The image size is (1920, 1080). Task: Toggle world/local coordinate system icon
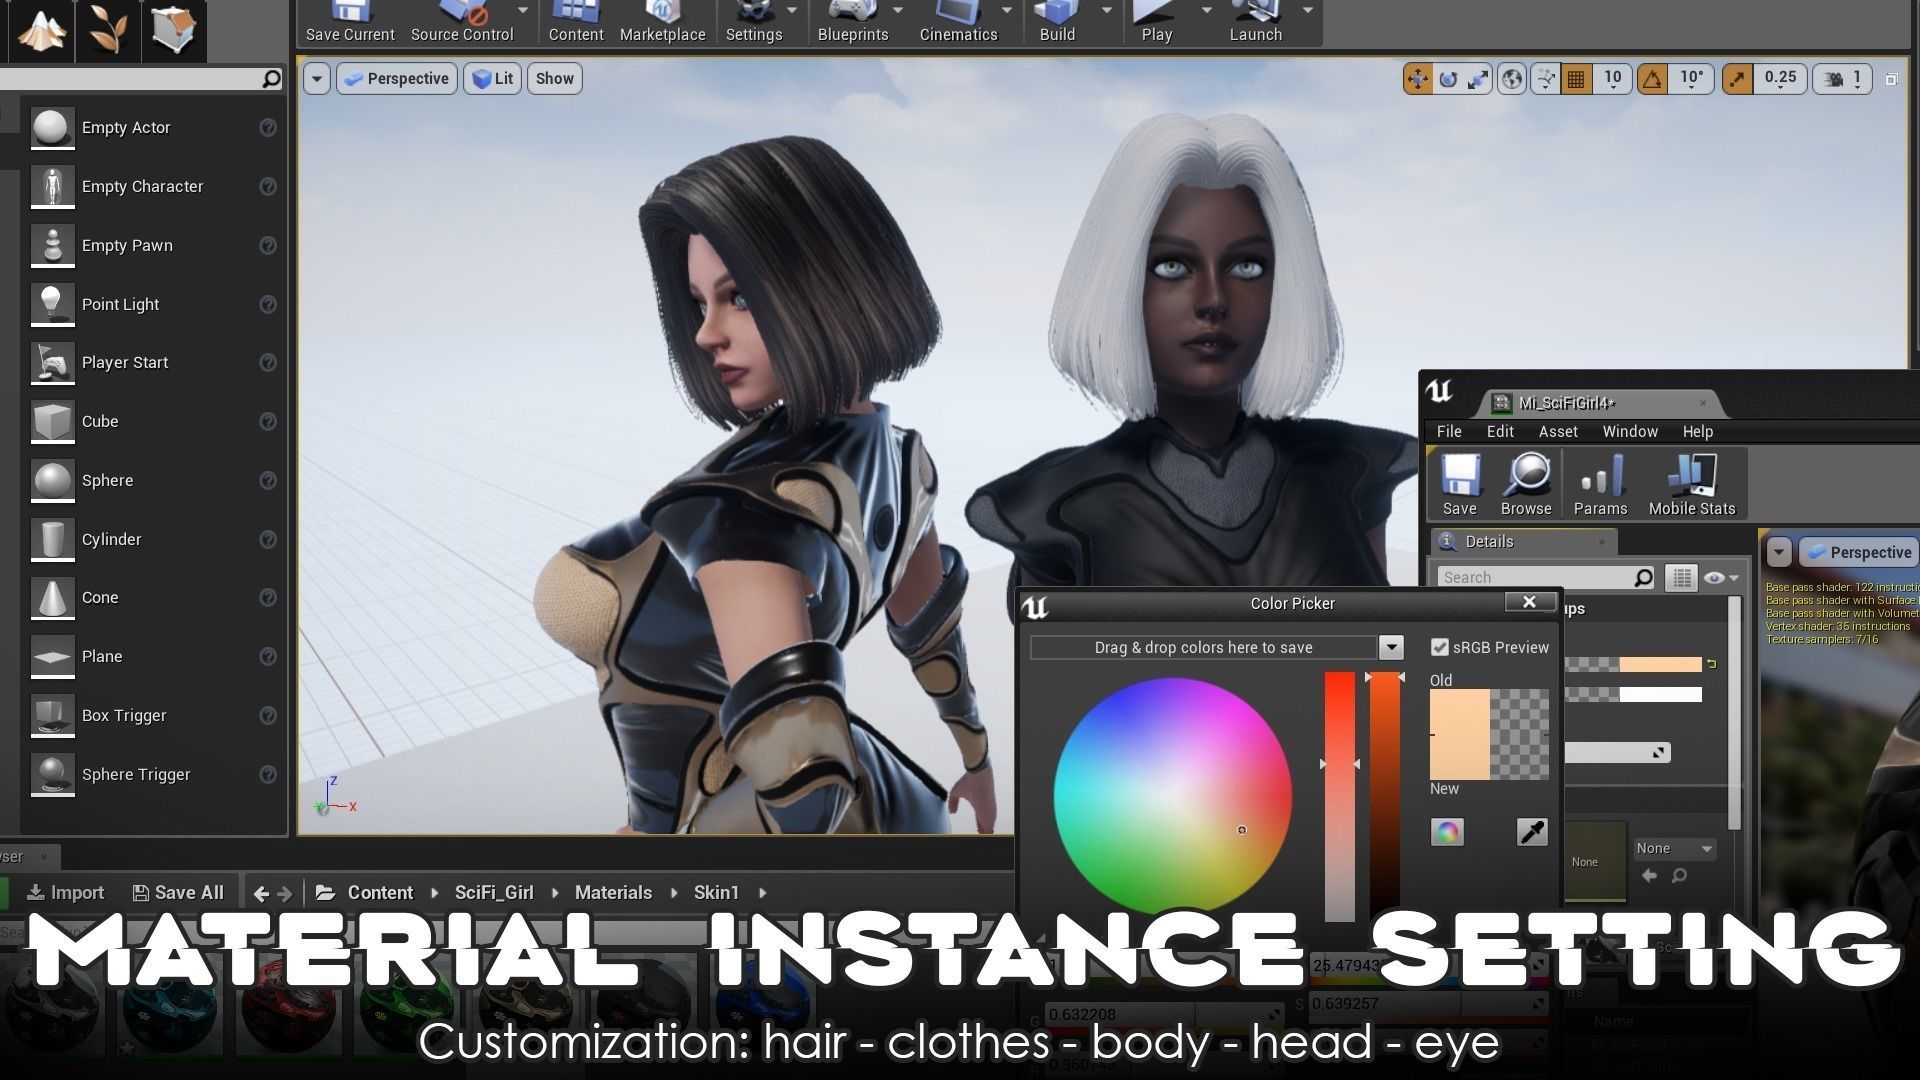pos(1512,79)
